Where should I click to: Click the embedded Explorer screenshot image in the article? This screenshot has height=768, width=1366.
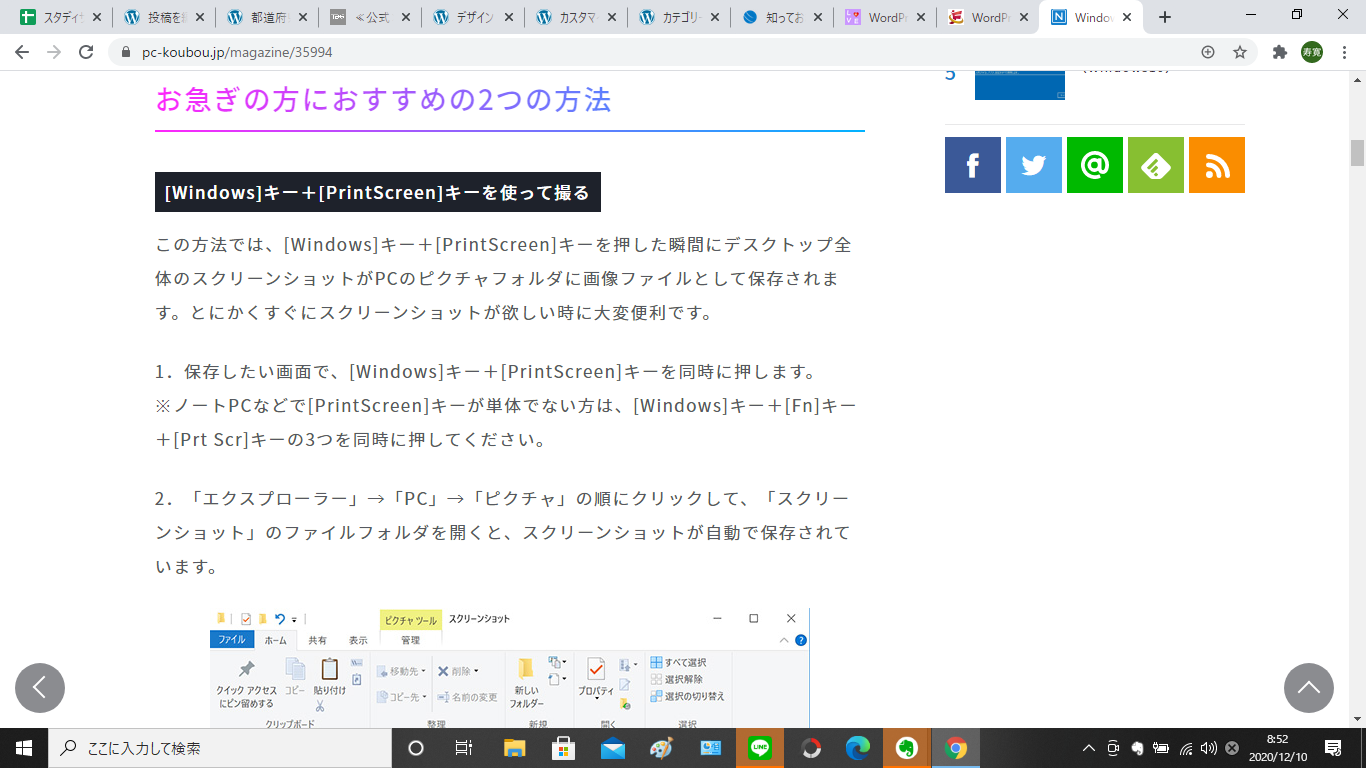click(x=509, y=667)
